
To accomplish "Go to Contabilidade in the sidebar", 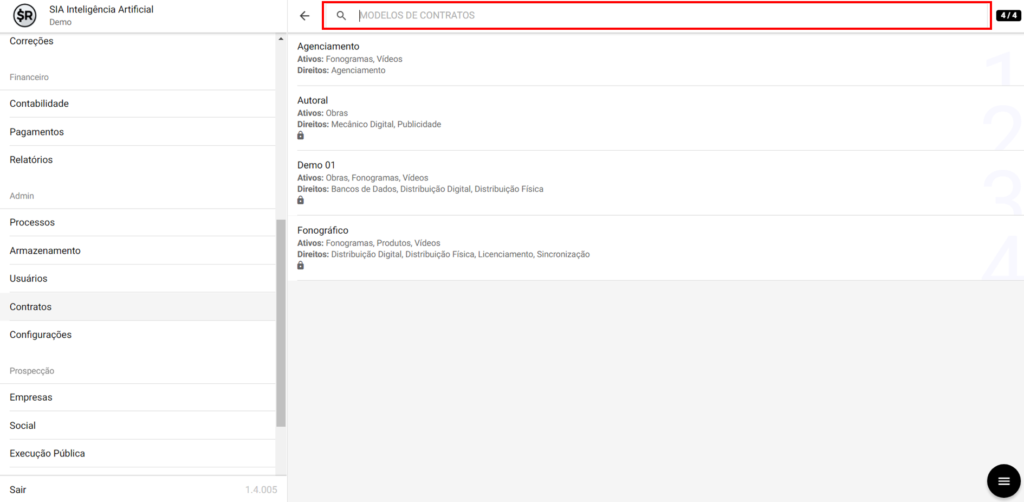I will point(39,104).
